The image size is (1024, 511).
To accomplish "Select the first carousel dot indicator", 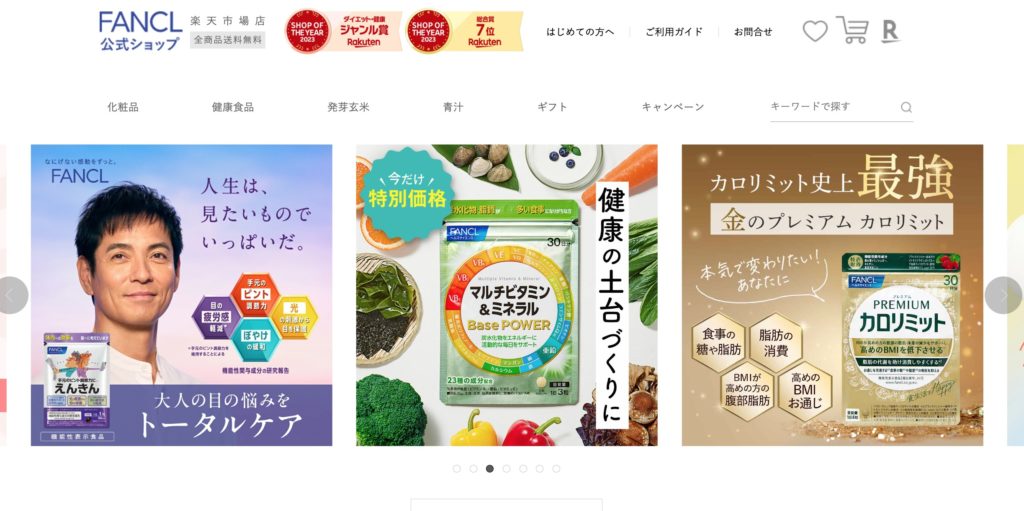I will [456, 469].
